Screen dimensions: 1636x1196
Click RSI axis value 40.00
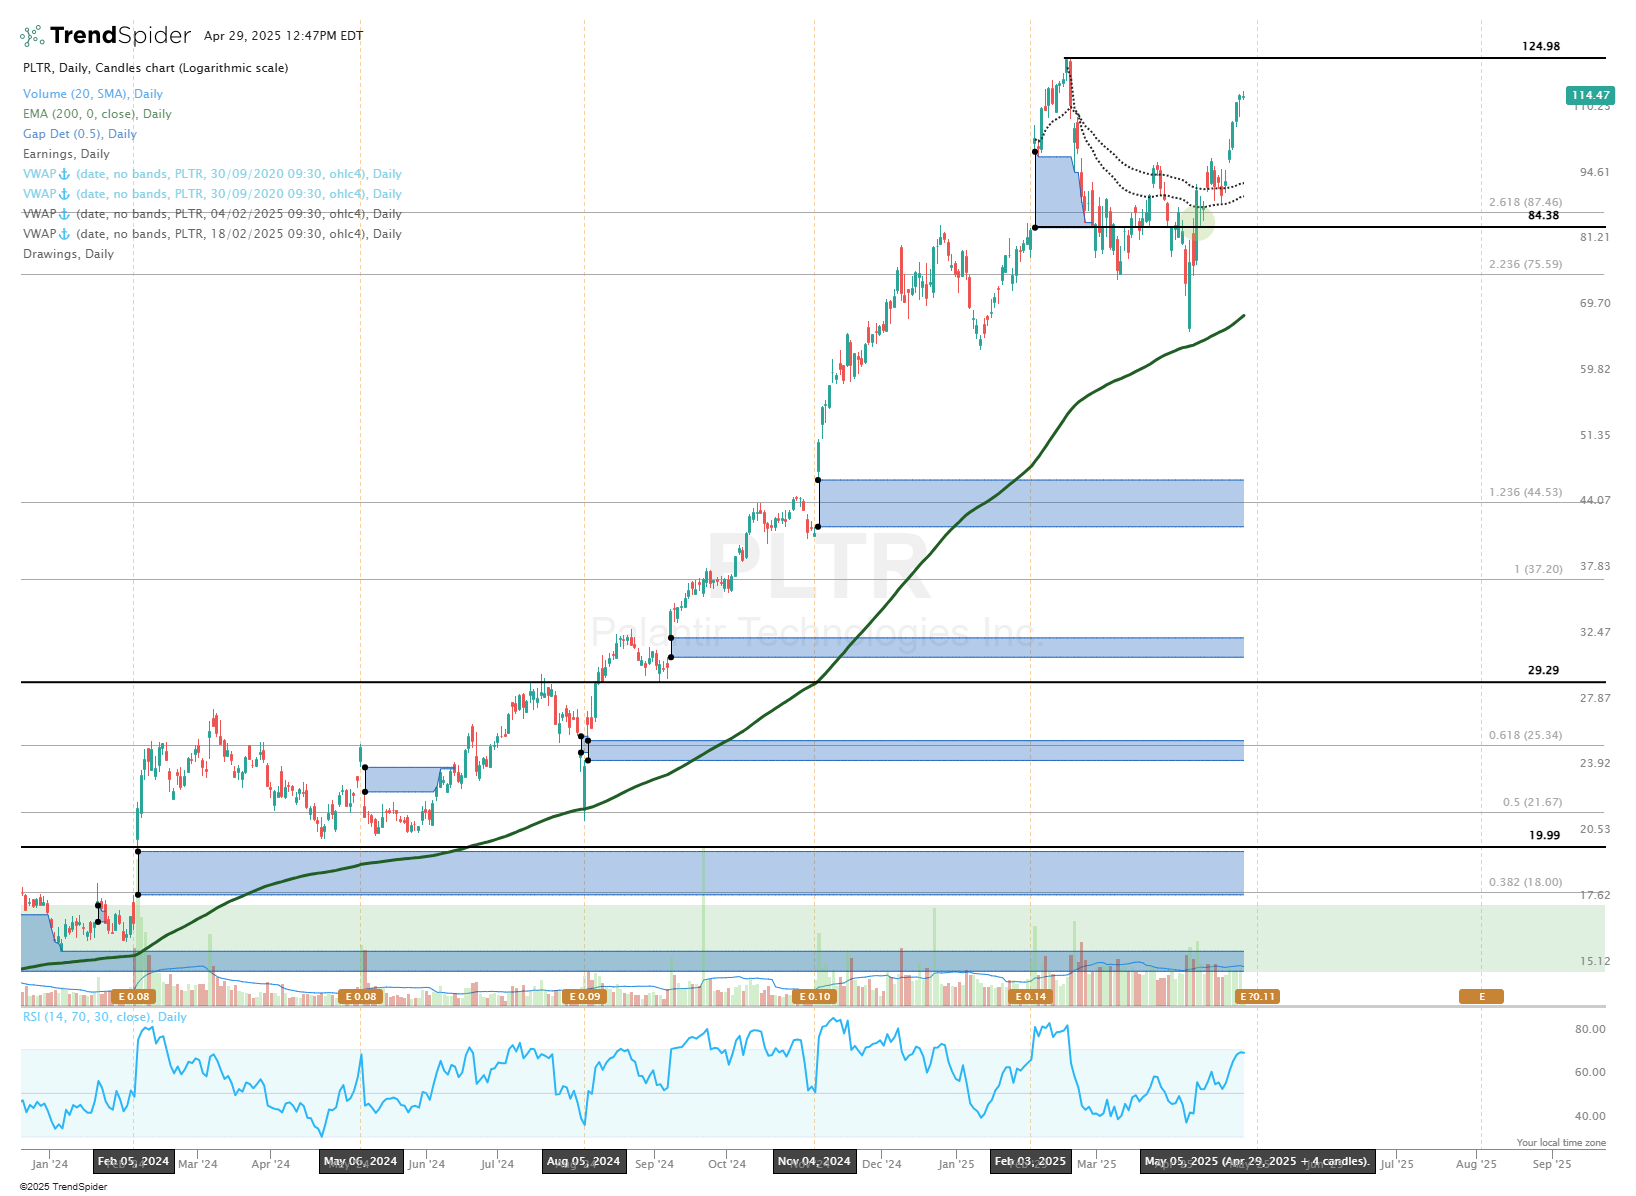(x=1590, y=1116)
